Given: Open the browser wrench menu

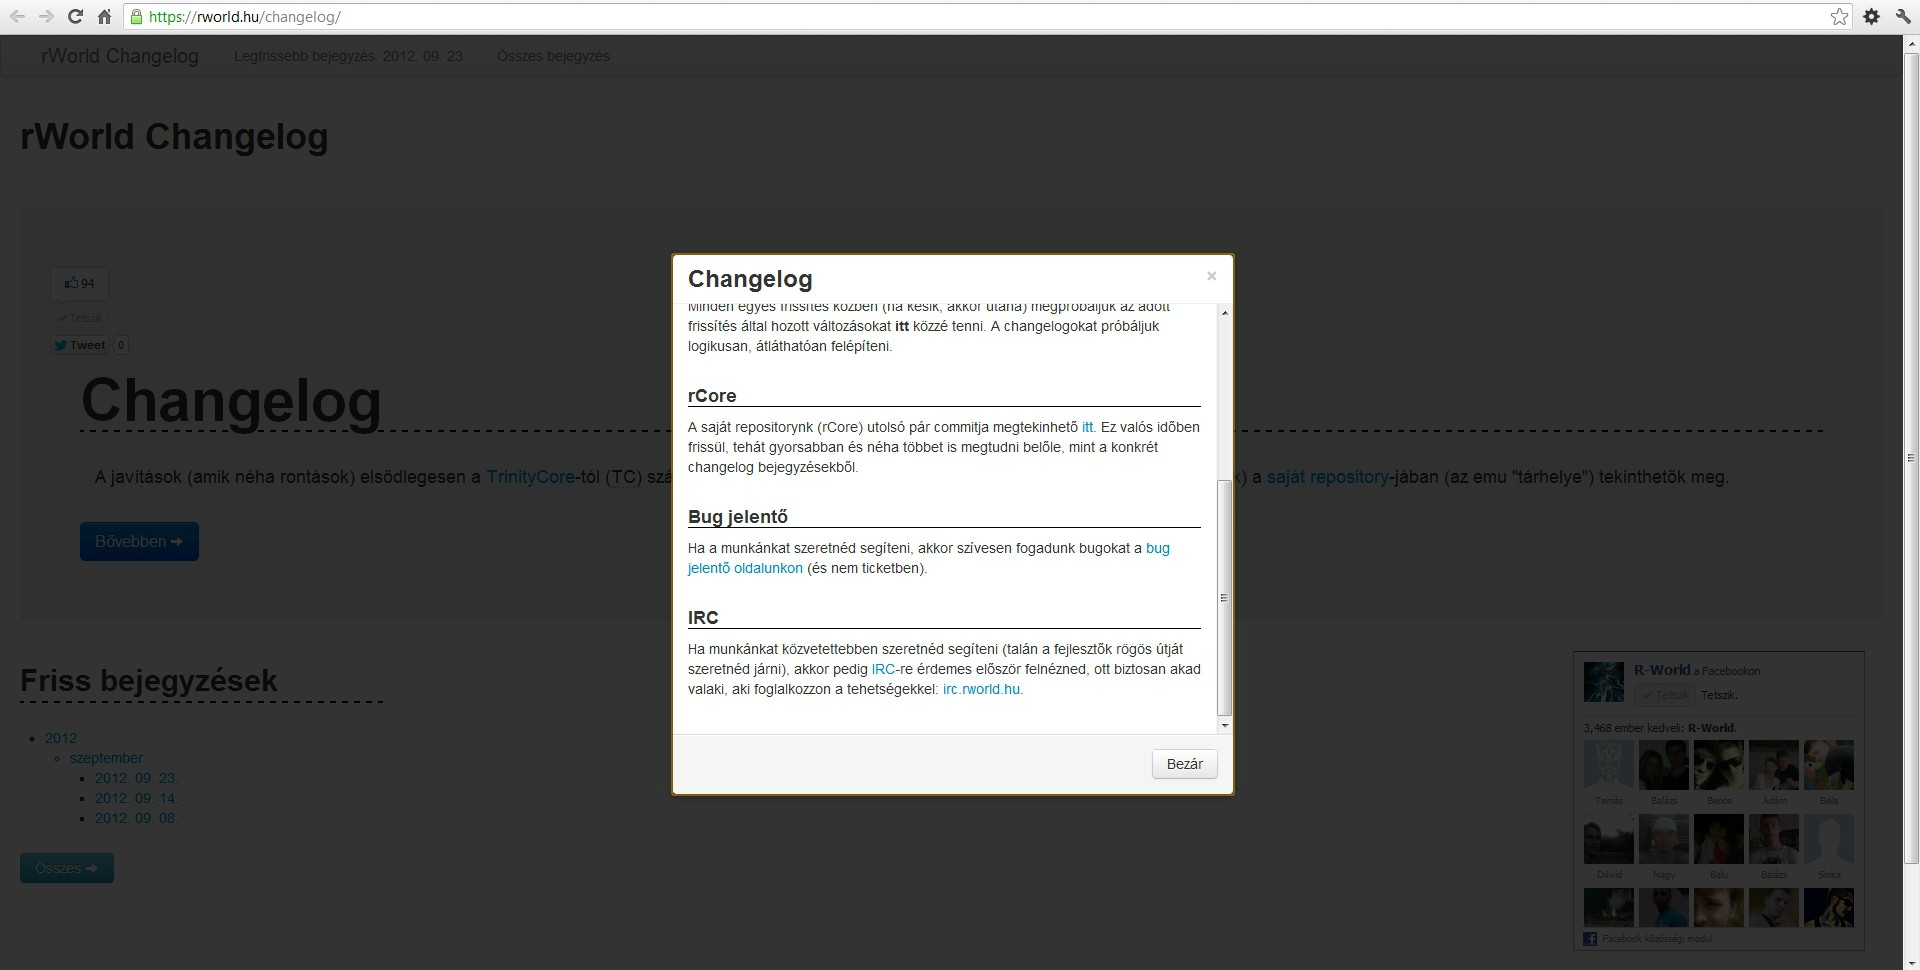Looking at the screenshot, I should click(1902, 17).
